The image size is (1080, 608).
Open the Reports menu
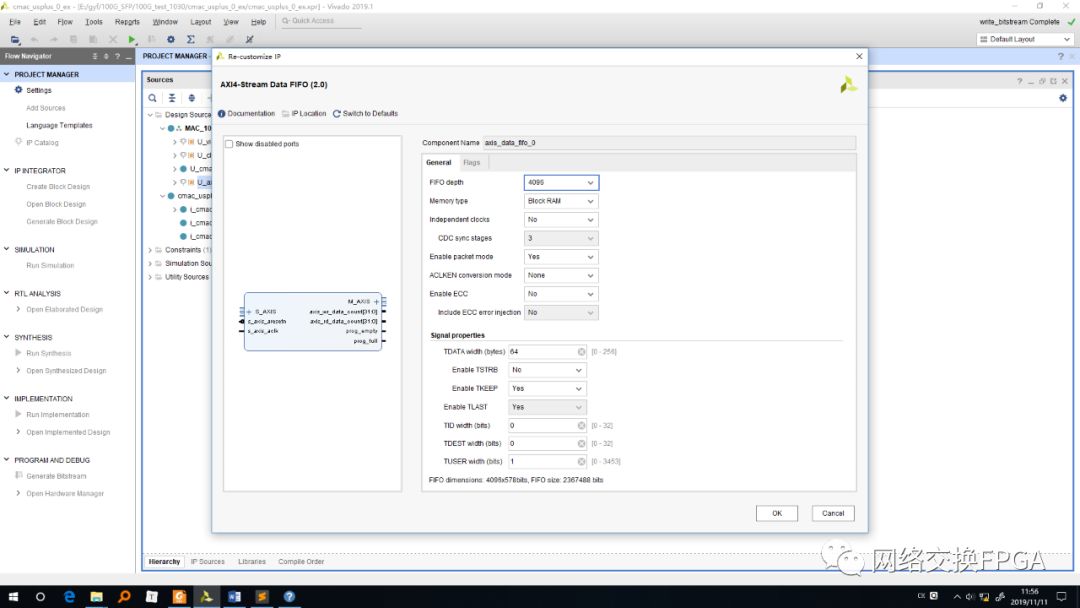(x=127, y=22)
